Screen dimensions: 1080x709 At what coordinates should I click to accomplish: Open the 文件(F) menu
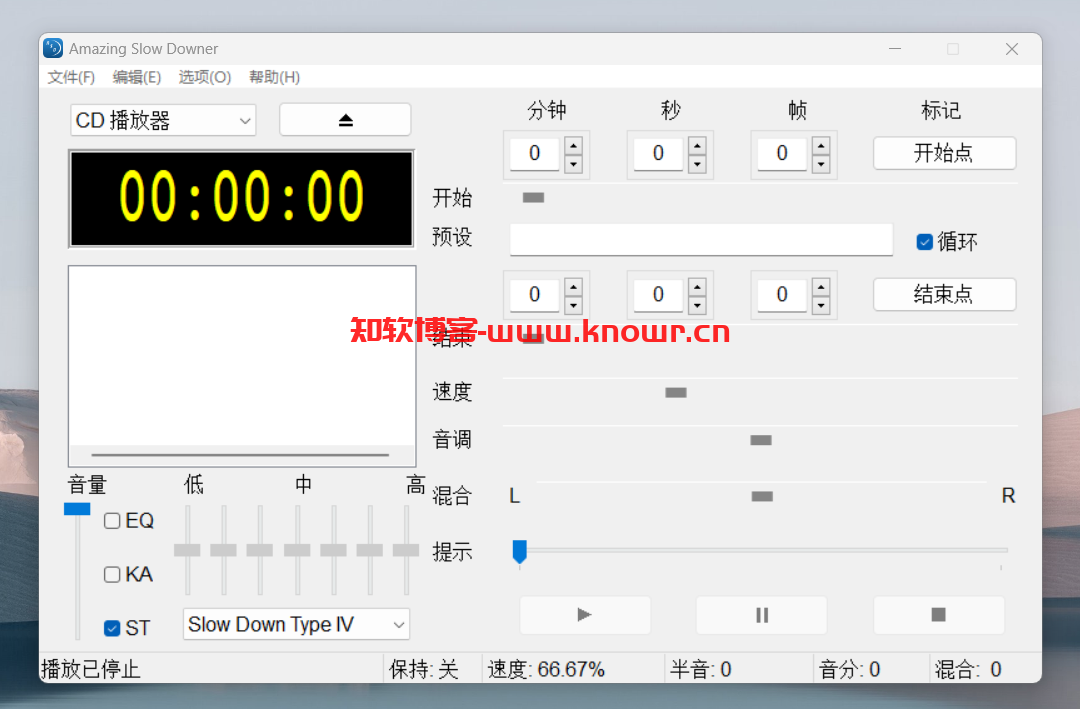(71, 77)
